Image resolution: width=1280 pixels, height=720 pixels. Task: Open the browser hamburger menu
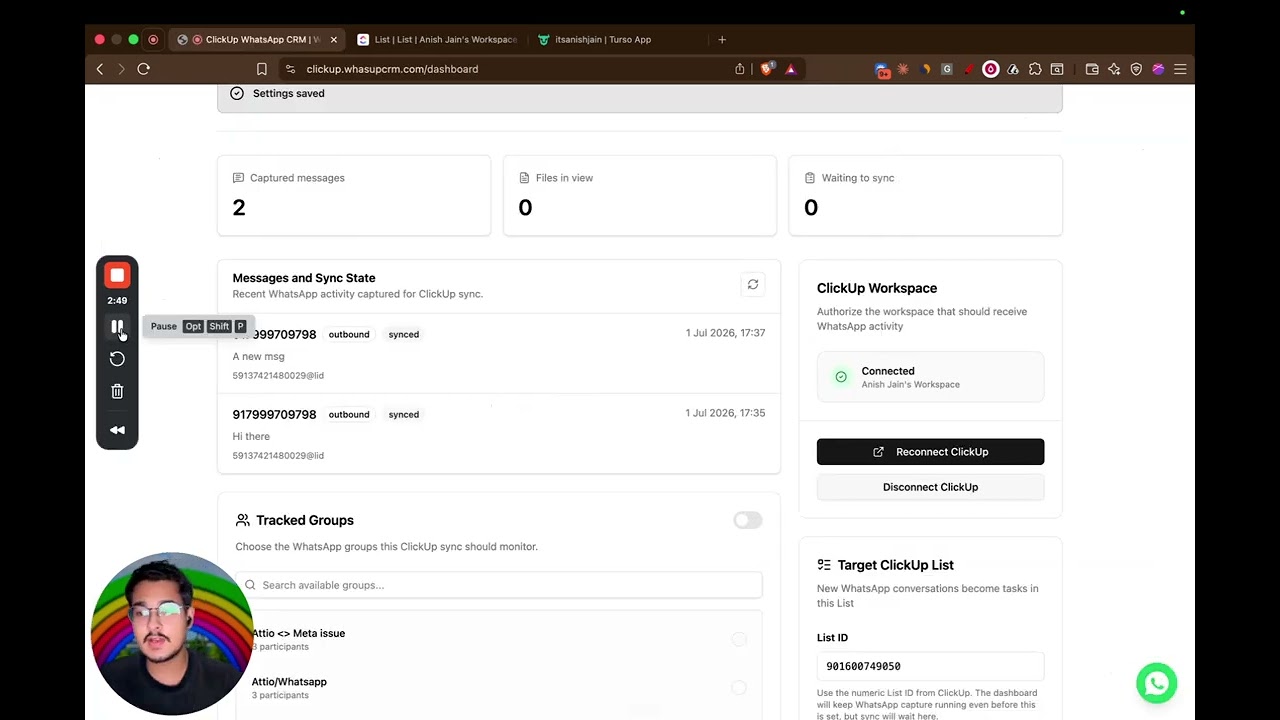[1180, 69]
